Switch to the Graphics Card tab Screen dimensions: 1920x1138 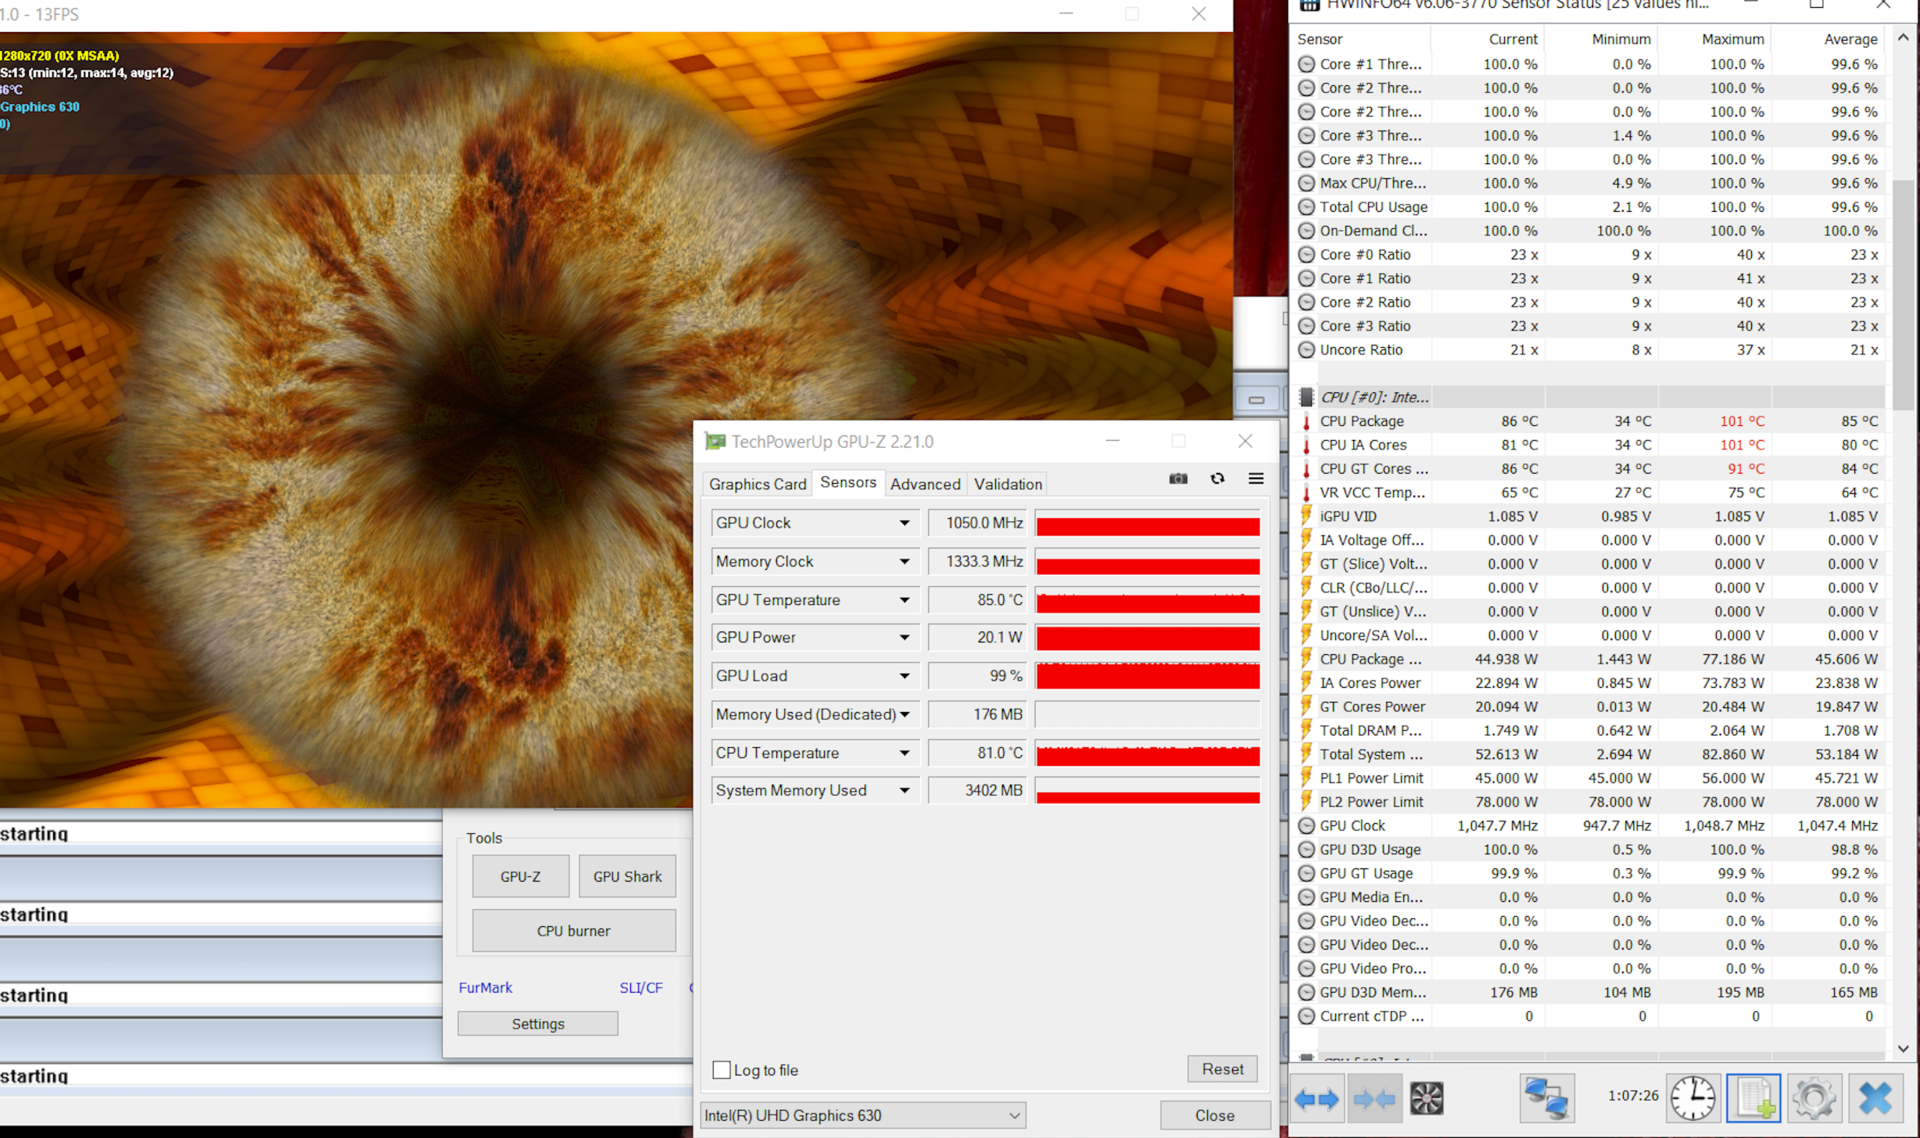[x=757, y=484]
